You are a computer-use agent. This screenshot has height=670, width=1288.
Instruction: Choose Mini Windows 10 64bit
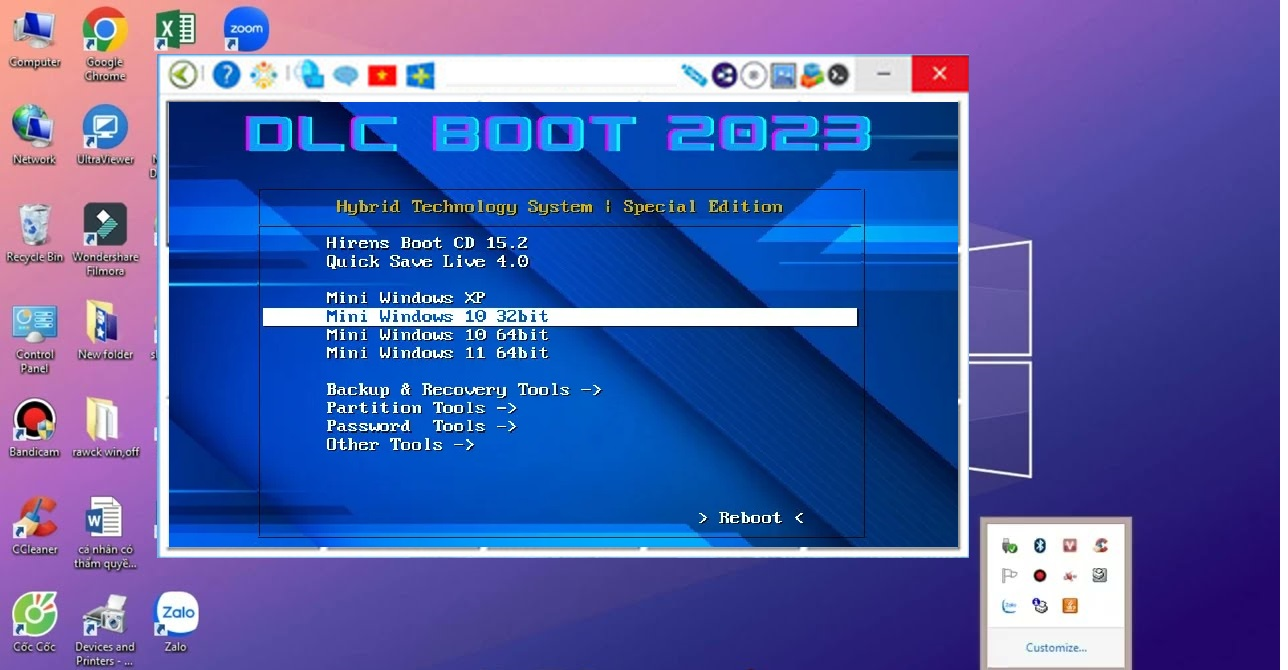438,335
